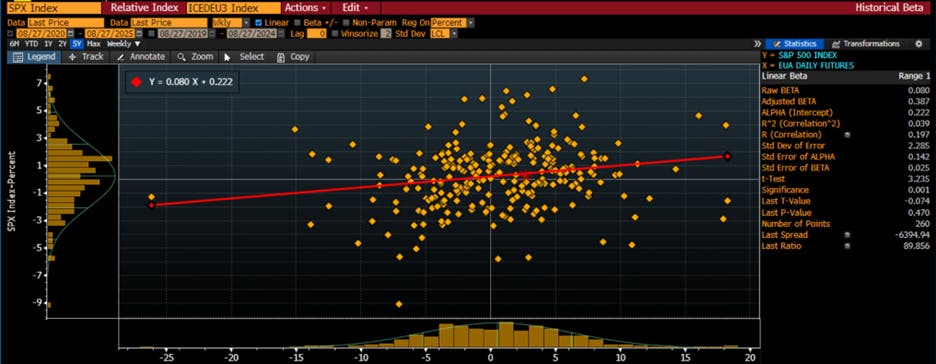Toggle checkbox before 08/27/2020 date range
Viewport: 936px width, 364px height.
[10, 33]
